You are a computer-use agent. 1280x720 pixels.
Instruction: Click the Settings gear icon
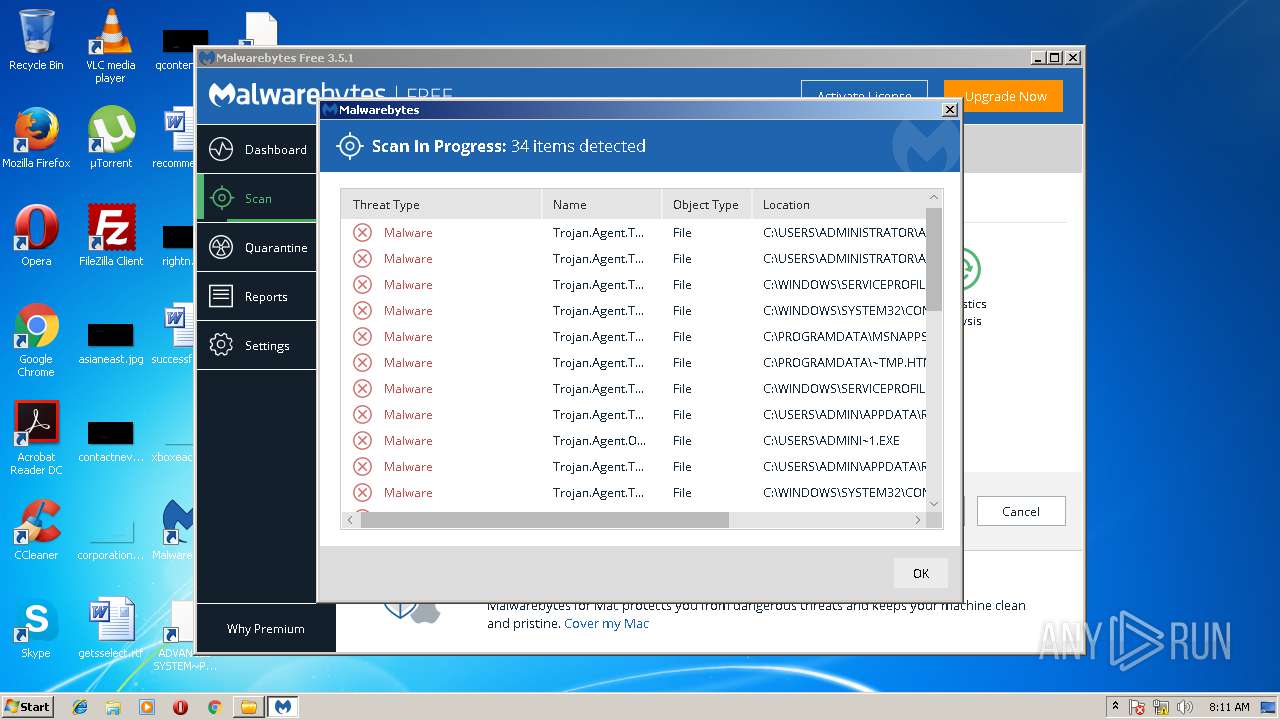point(221,346)
